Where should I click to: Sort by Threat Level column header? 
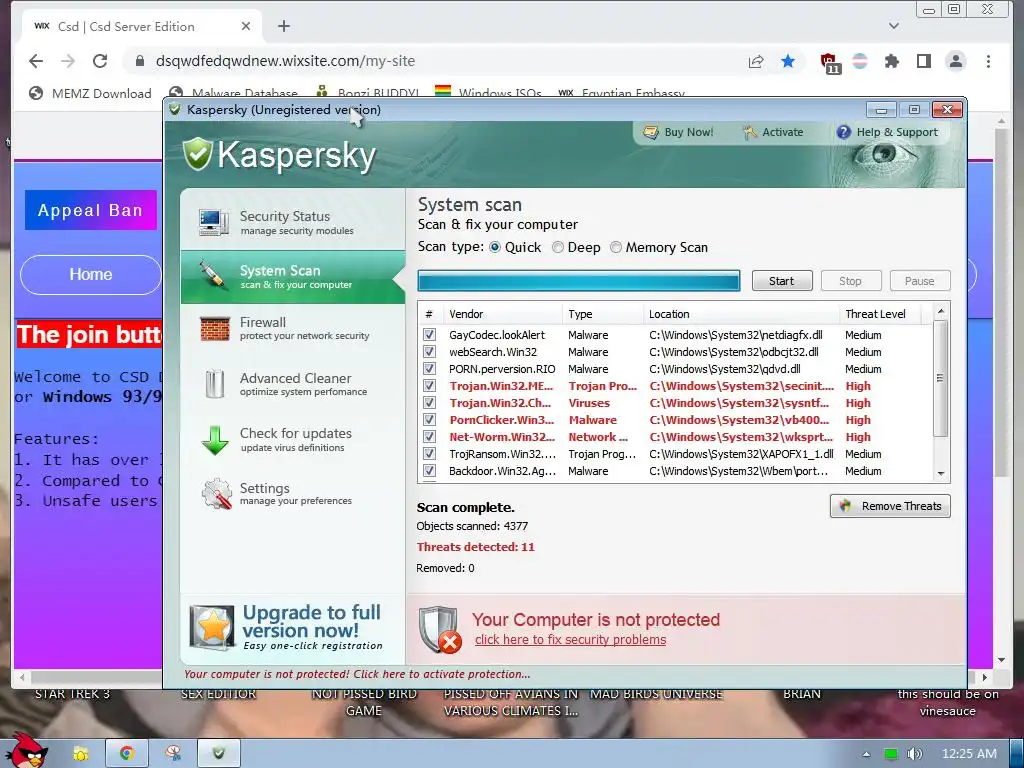pyautogui.click(x=879, y=314)
